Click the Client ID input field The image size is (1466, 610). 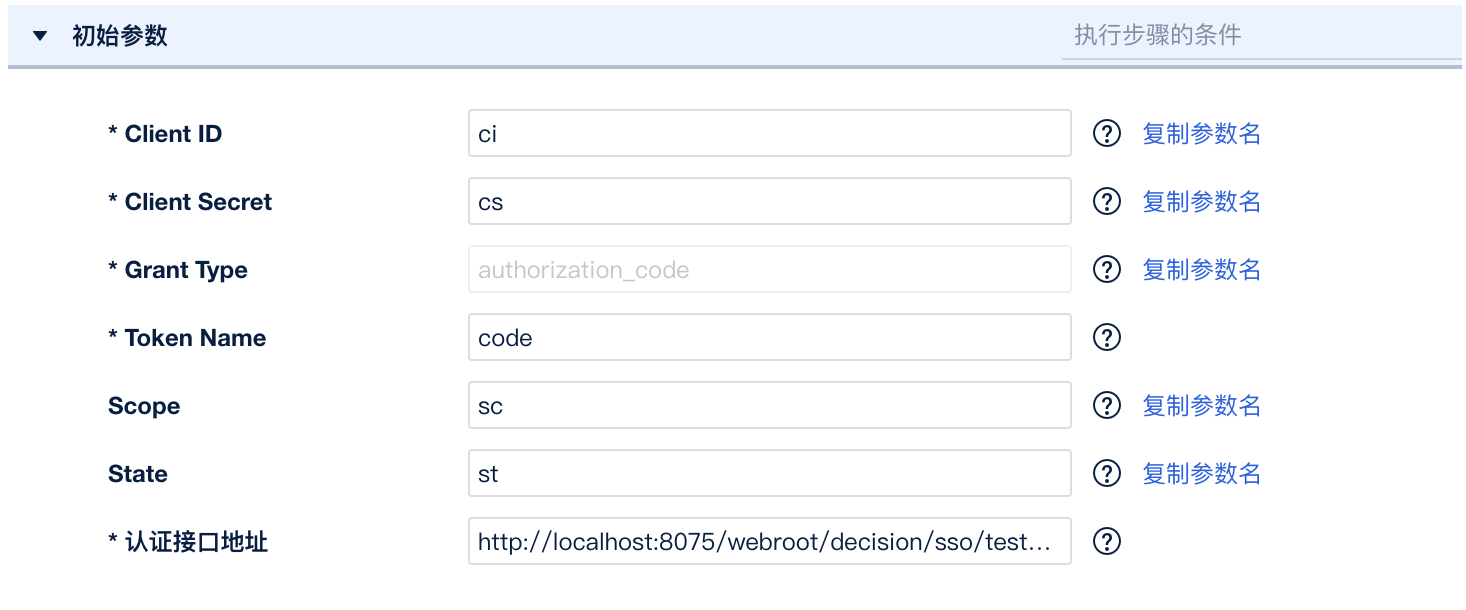click(x=769, y=134)
